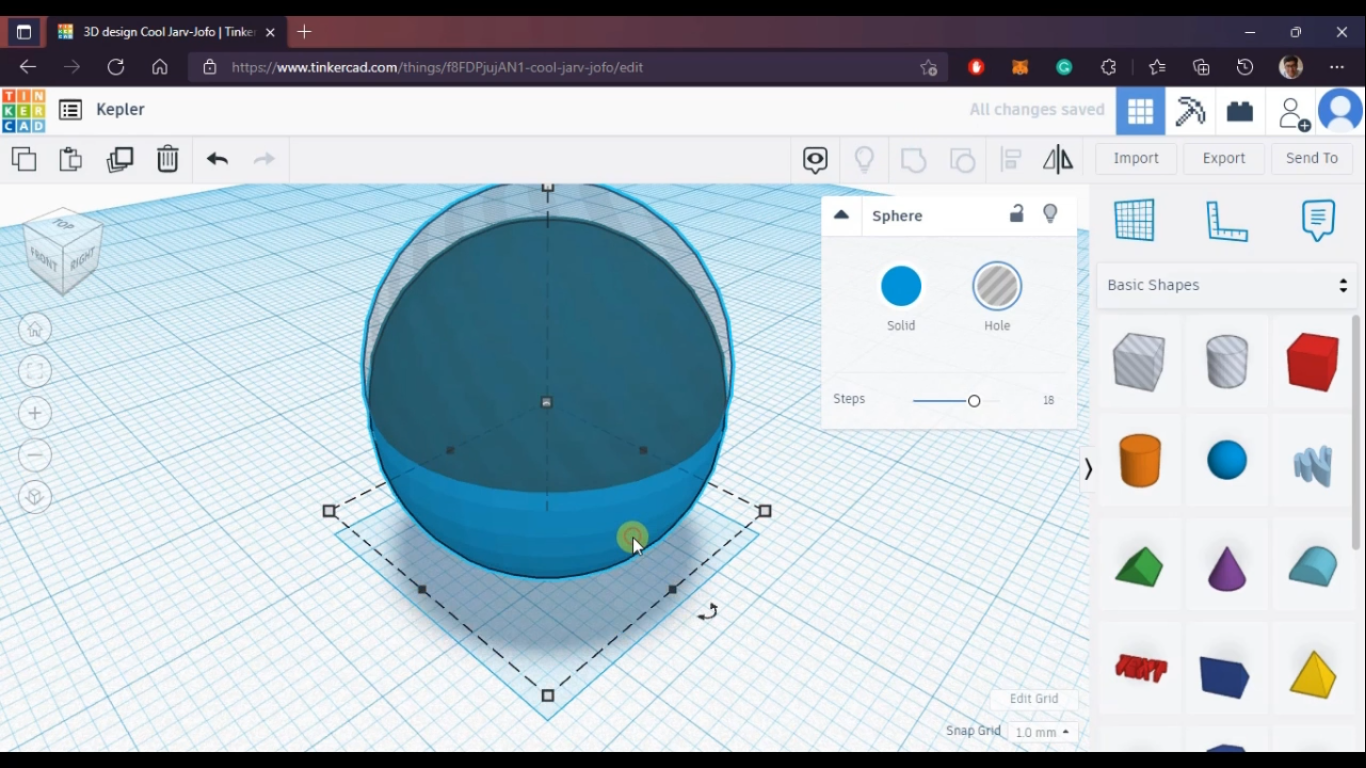This screenshot has height=768, width=1366.
Task: Open the design list icon beside Kepler
Action: point(70,110)
